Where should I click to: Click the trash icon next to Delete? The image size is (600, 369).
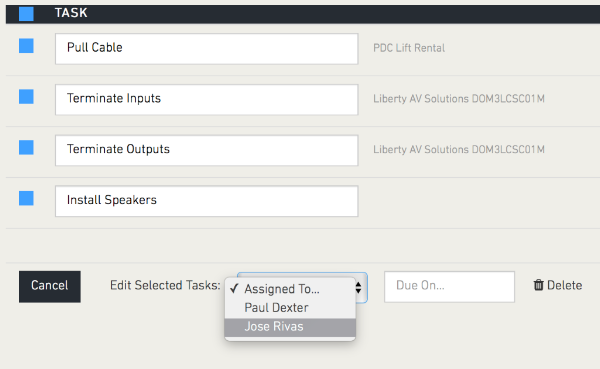click(x=538, y=285)
